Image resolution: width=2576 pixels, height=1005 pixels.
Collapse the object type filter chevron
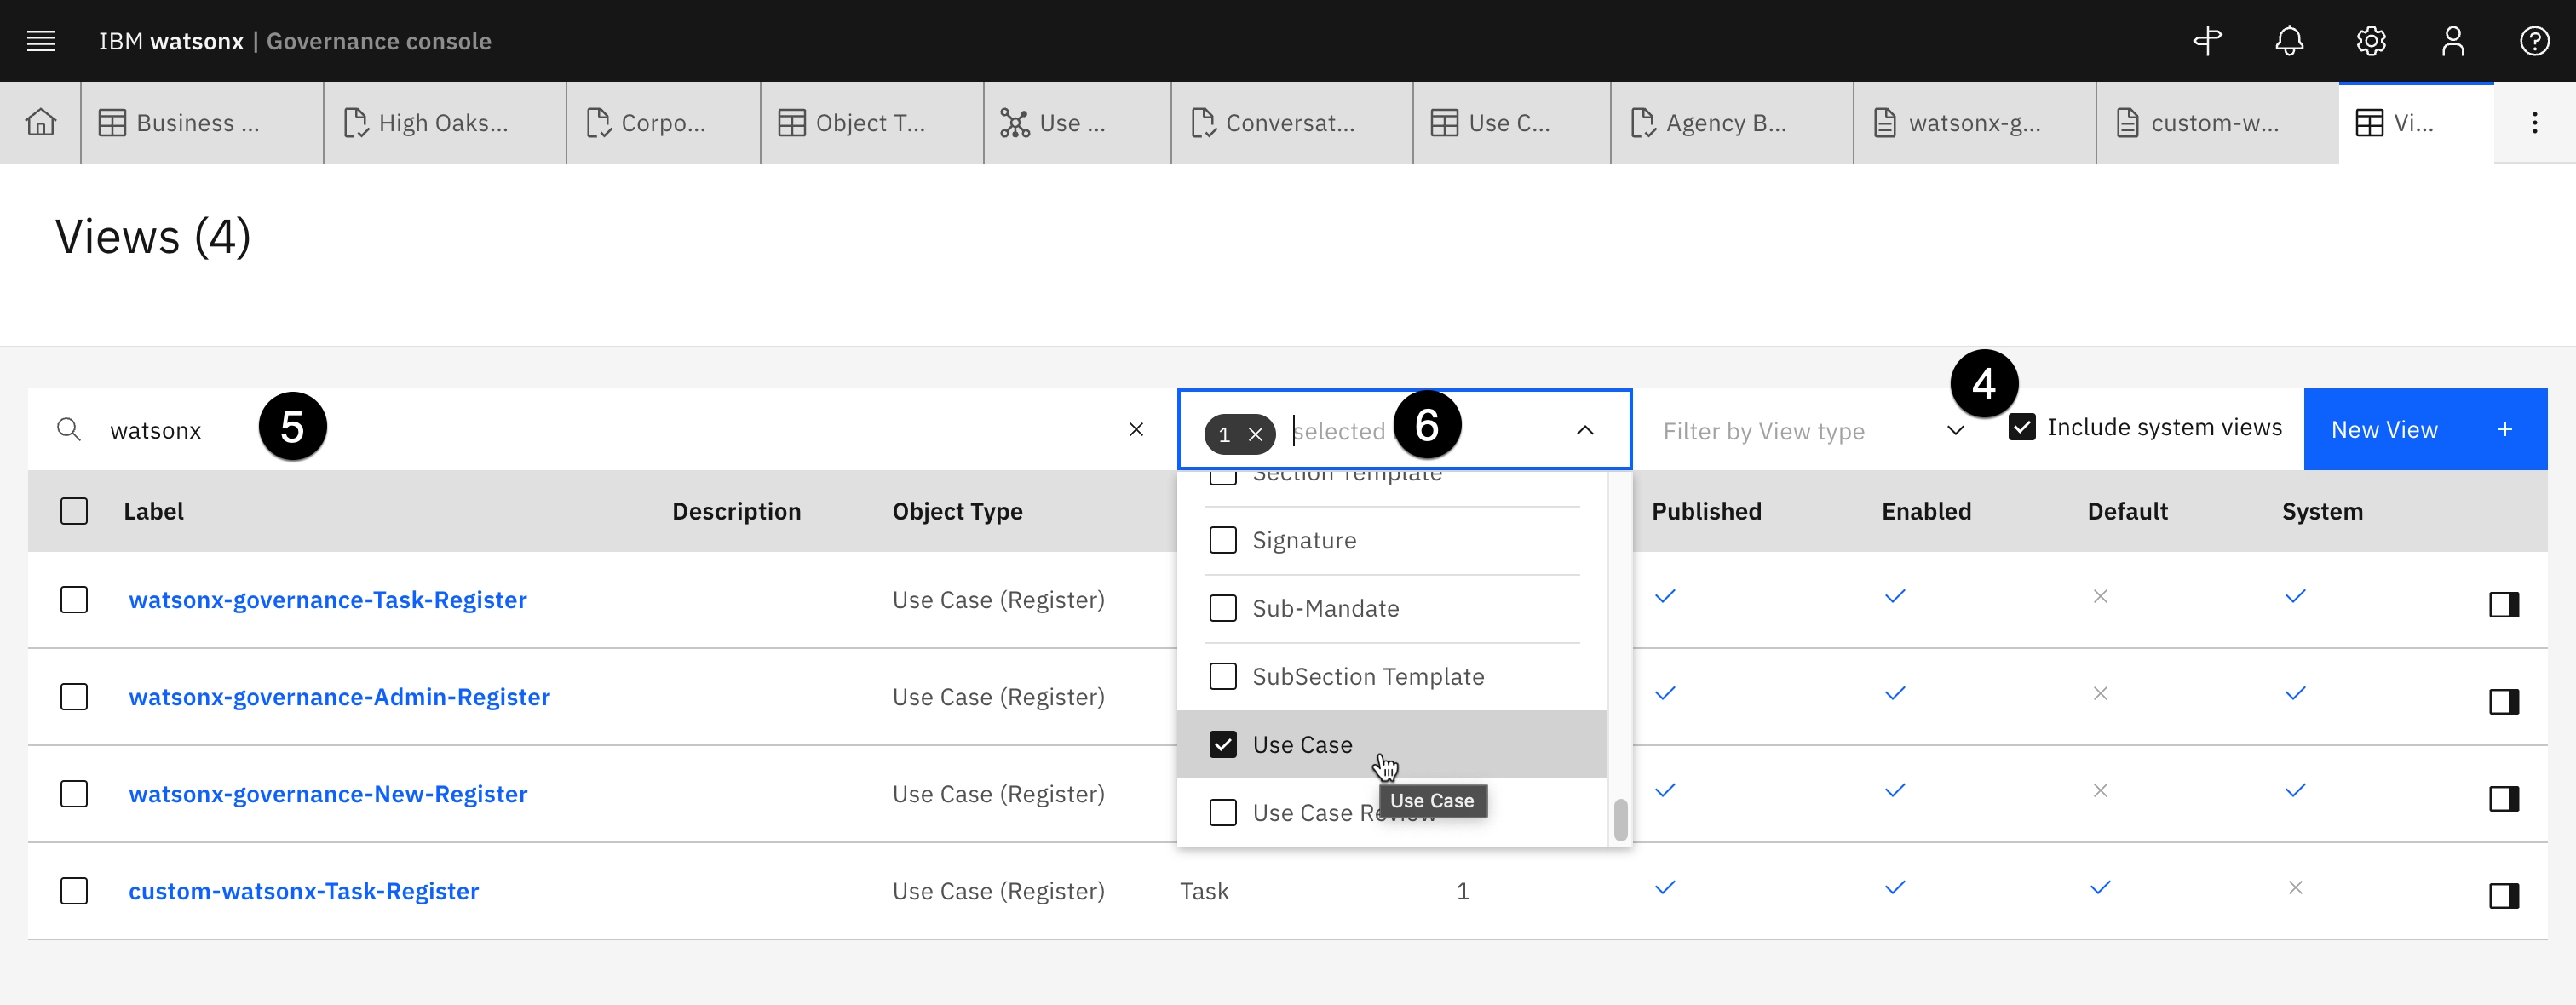pos(1585,430)
